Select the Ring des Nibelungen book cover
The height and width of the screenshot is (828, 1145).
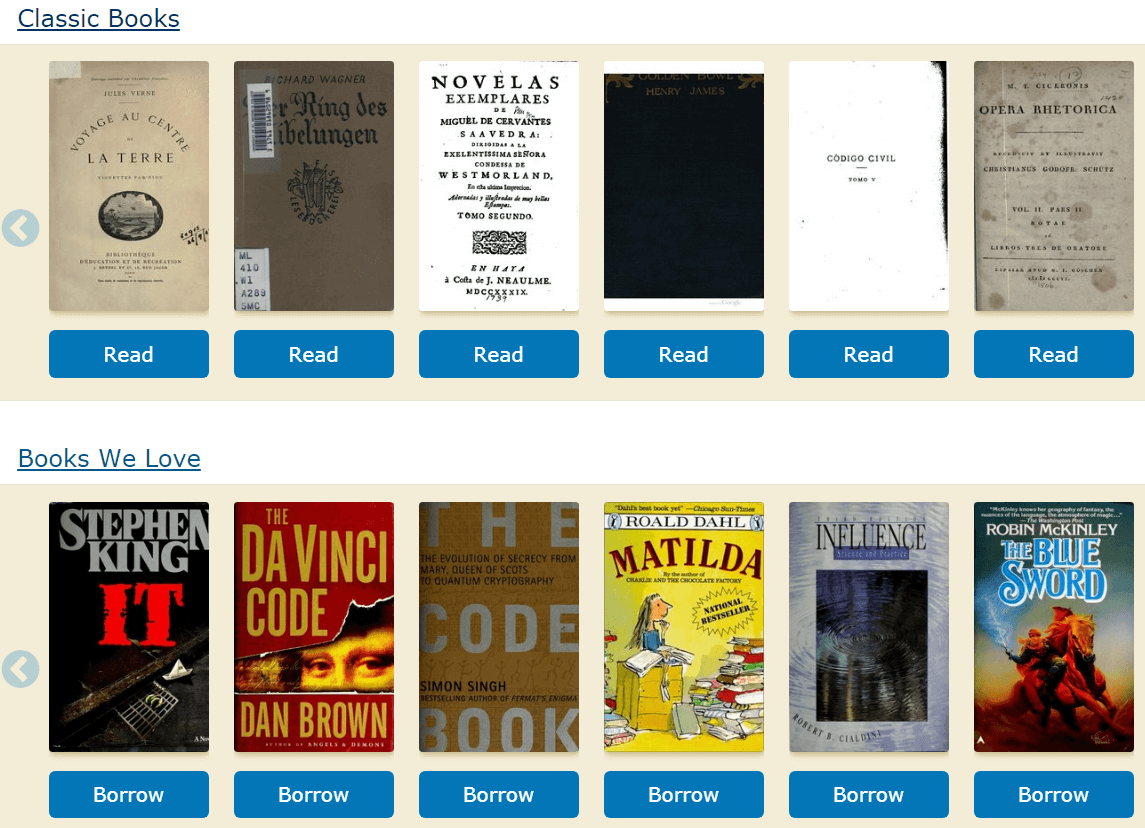314,186
